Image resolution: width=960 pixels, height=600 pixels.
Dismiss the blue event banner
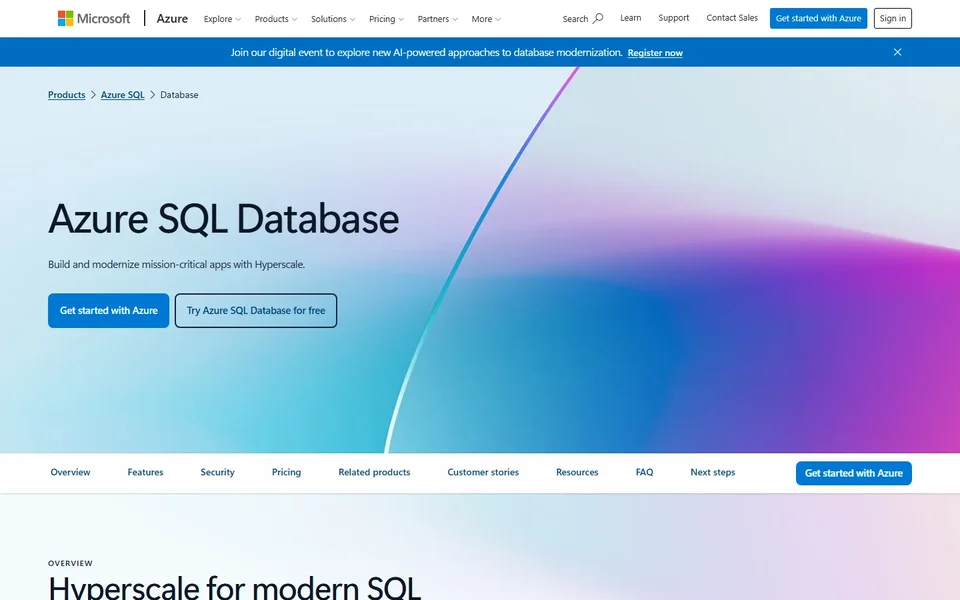point(898,52)
